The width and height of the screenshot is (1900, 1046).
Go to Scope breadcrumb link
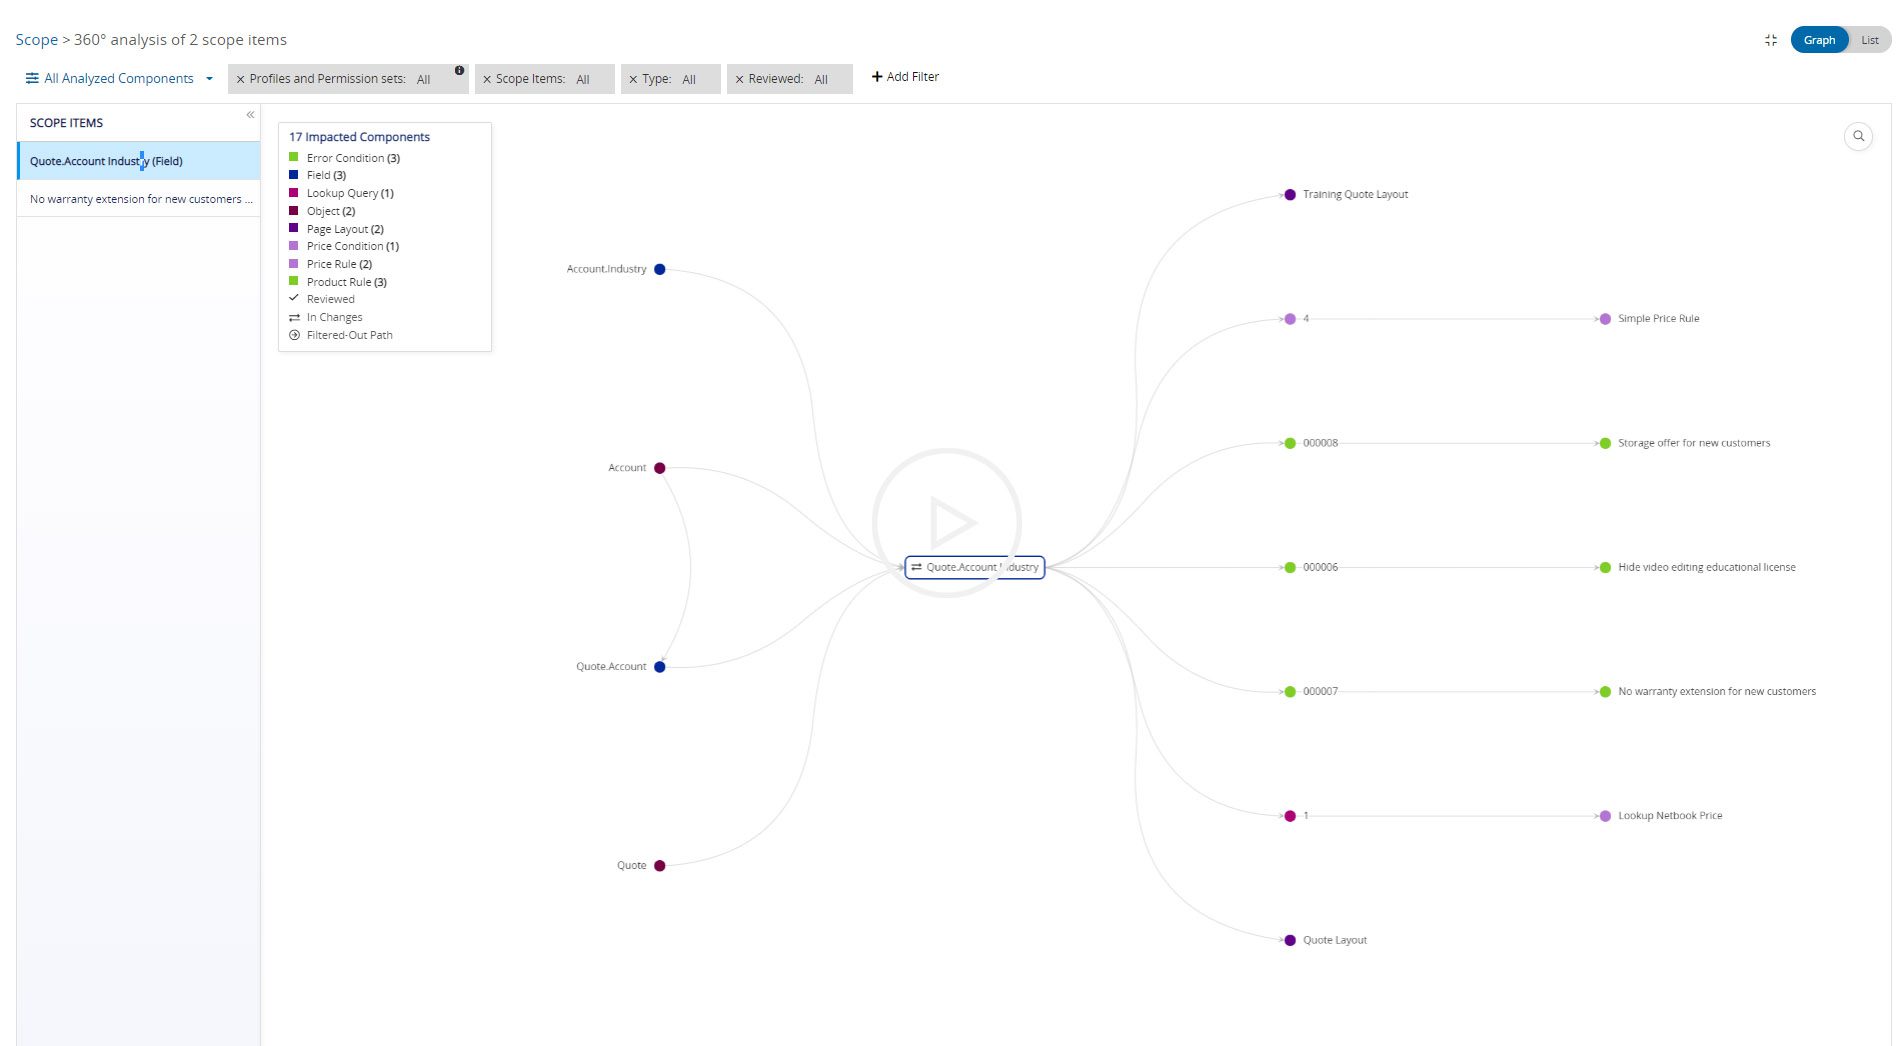tap(36, 40)
